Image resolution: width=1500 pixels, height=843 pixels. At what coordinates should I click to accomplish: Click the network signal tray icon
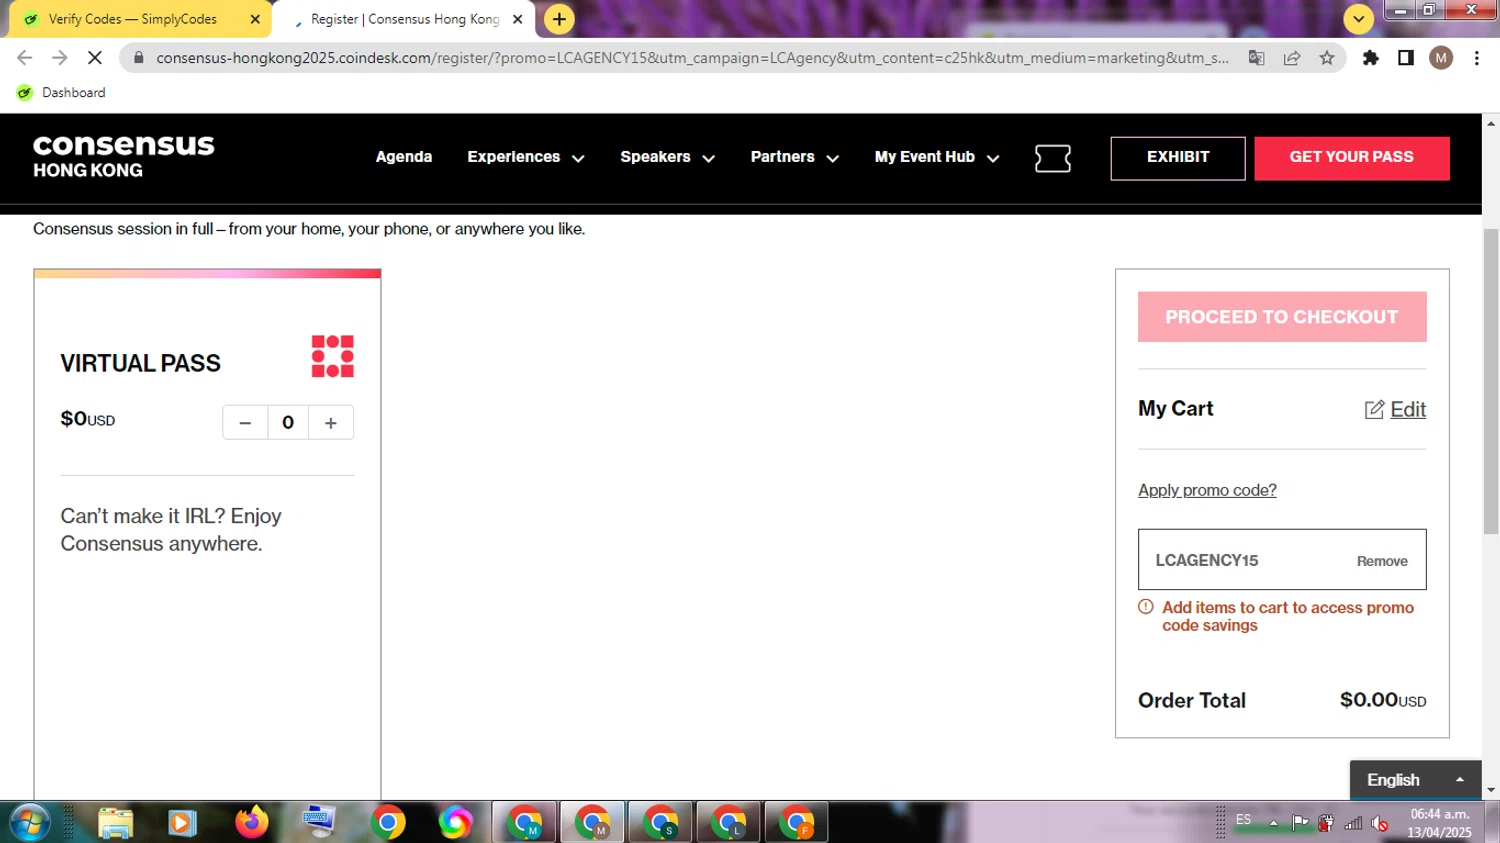click(x=1353, y=824)
